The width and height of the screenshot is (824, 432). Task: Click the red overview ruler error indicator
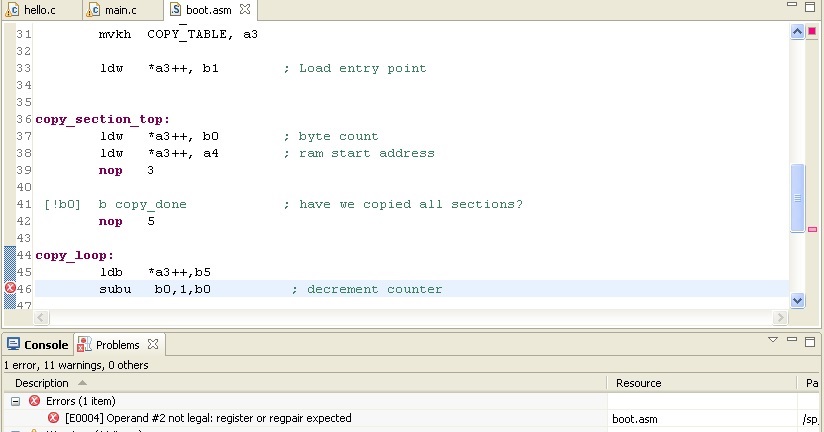pyautogui.click(x=812, y=32)
